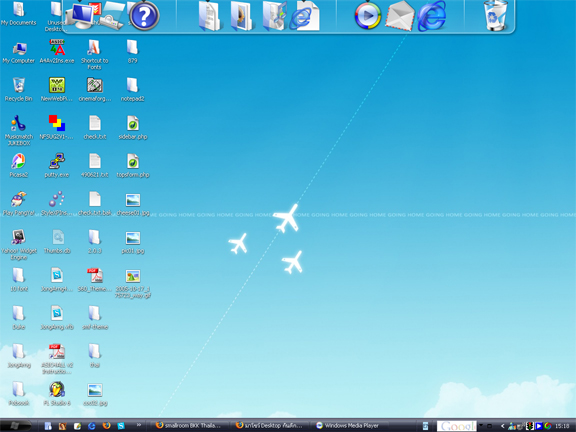Select the FL Studio 6 icon
Viewport: 576px width, 432px height.
click(x=57, y=393)
